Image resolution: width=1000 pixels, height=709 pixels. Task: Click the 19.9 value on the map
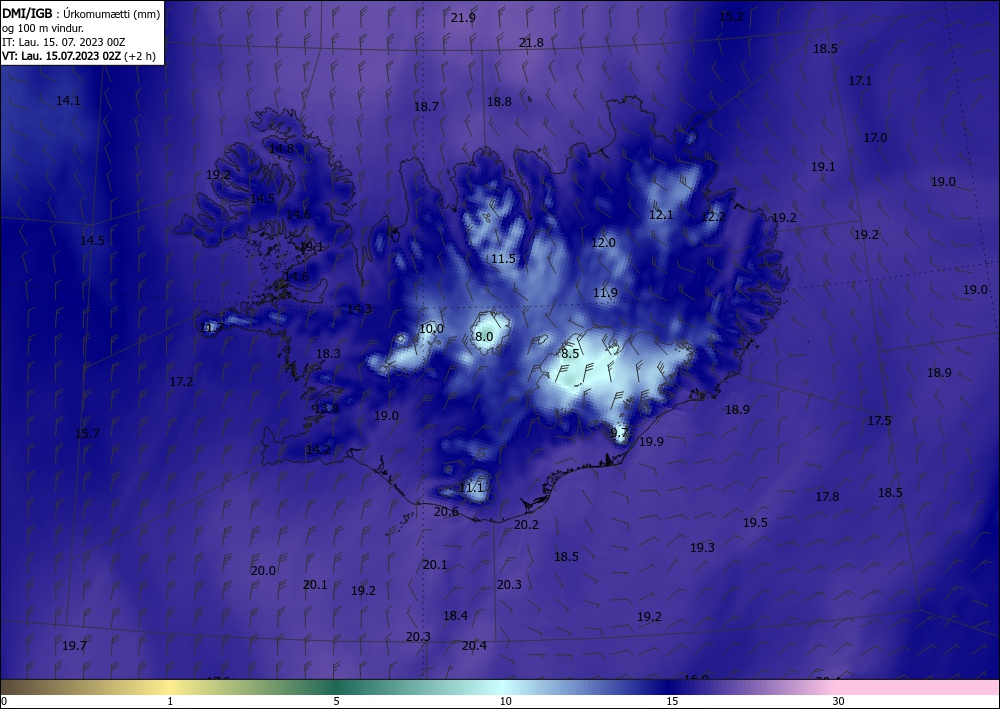point(651,442)
